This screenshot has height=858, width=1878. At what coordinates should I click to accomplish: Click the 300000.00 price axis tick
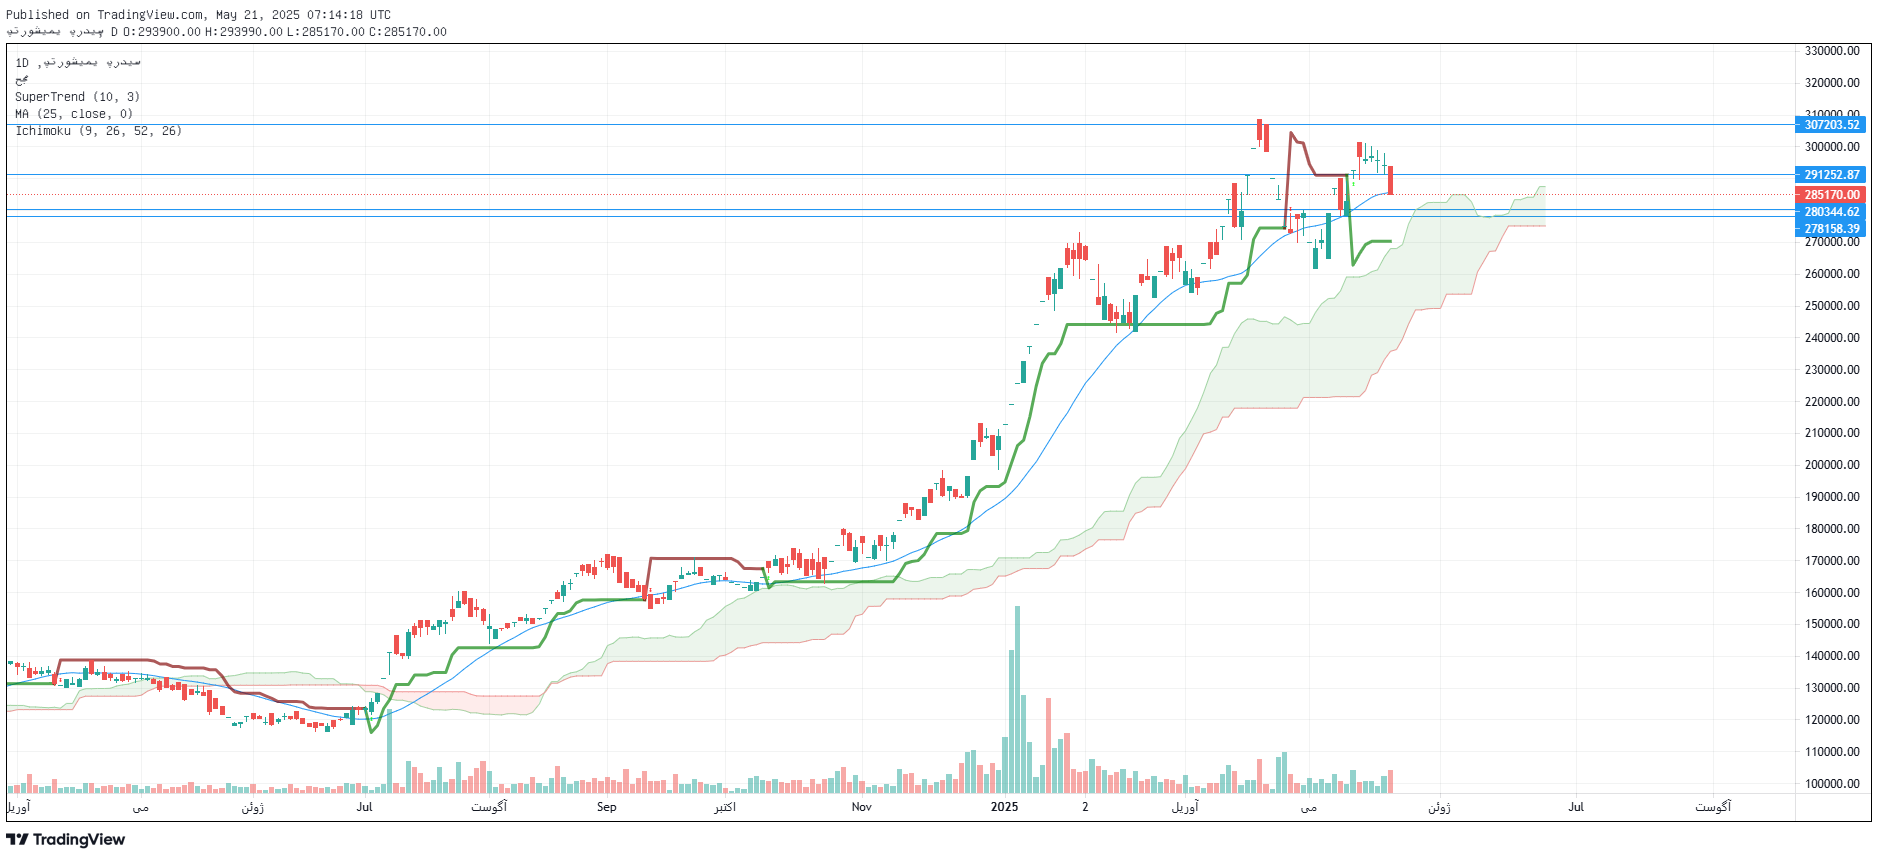(x=1832, y=147)
